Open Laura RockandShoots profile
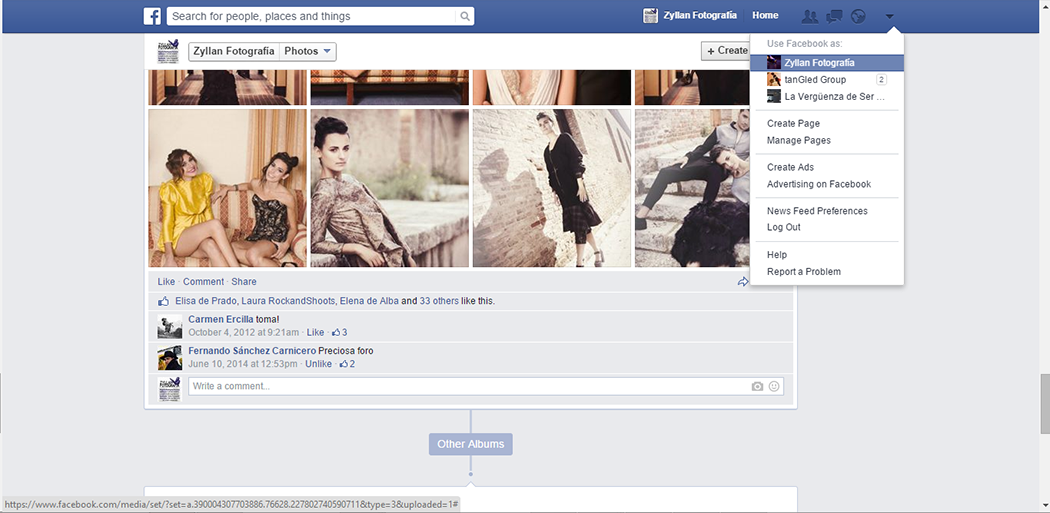Viewport: 1050px width, 513px height. (287, 301)
